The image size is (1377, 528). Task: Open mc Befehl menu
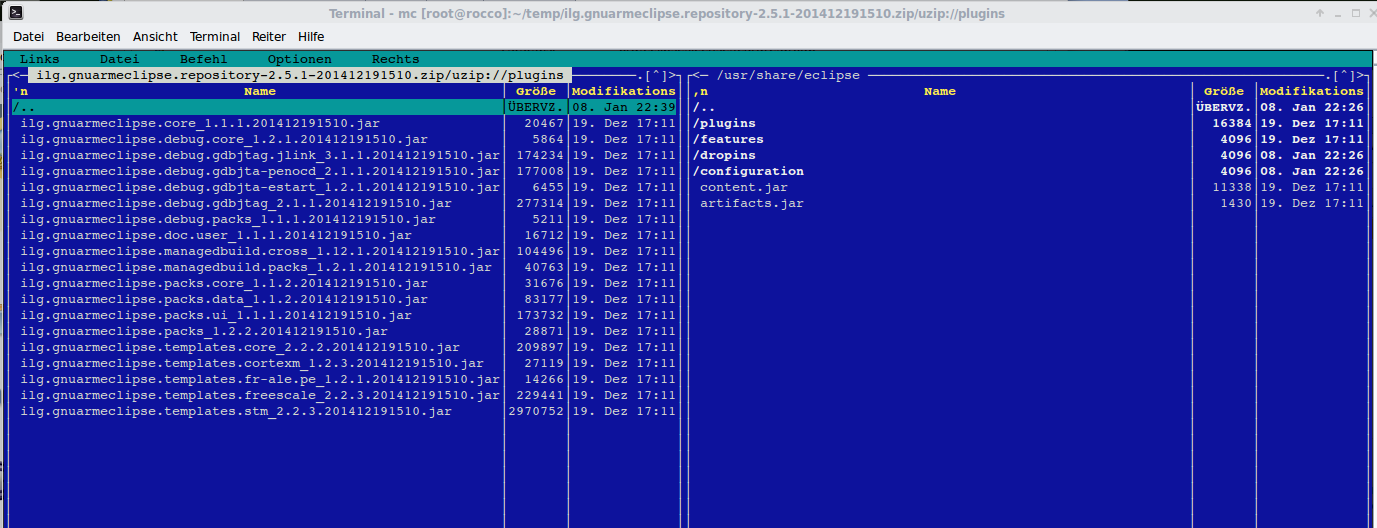coord(204,59)
